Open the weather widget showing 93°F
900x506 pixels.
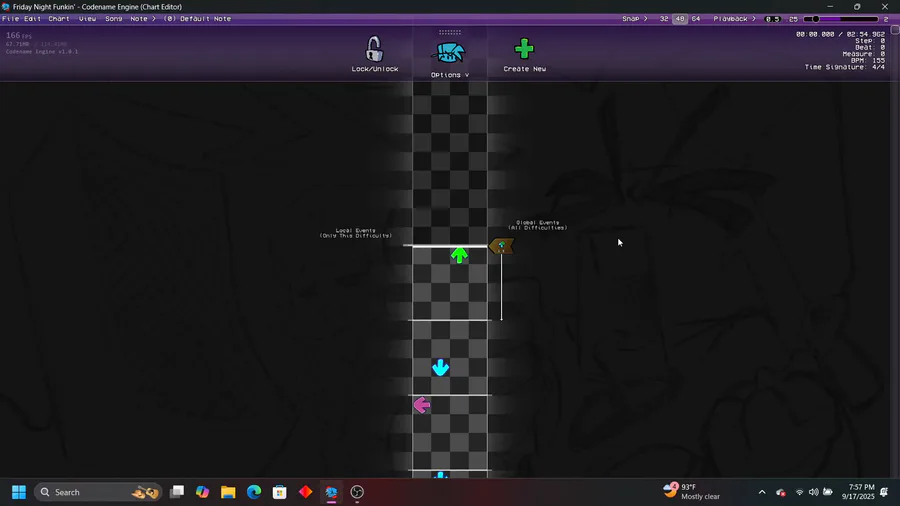point(692,492)
